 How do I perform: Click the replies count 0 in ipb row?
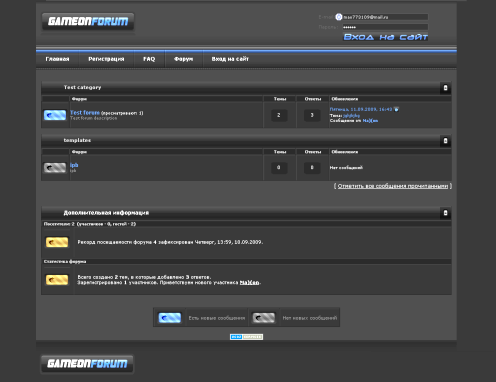[312, 168]
